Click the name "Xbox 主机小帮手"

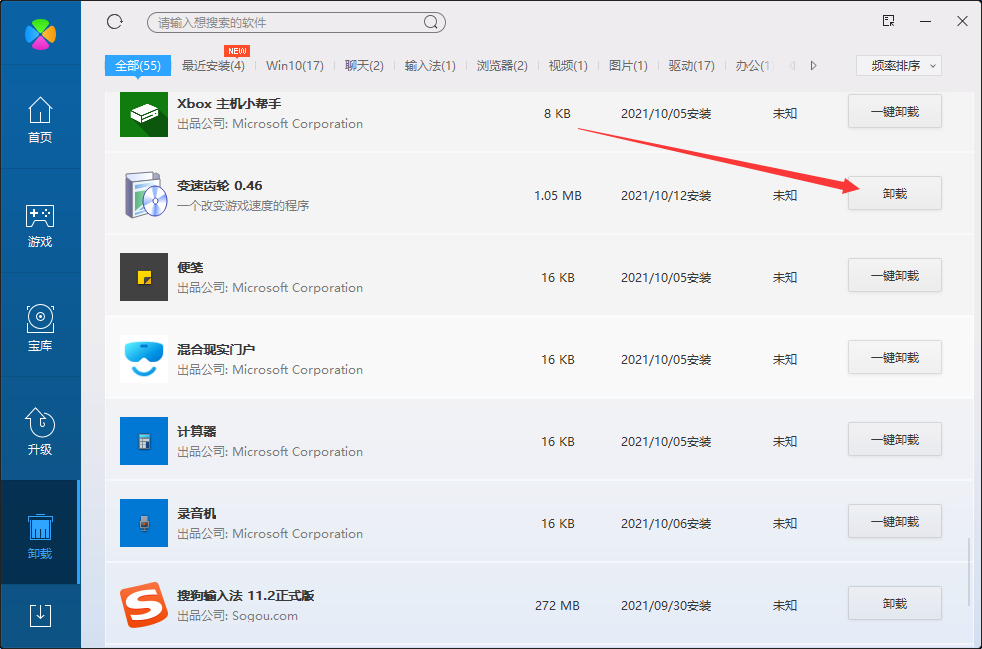pyautogui.click(x=229, y=103)
